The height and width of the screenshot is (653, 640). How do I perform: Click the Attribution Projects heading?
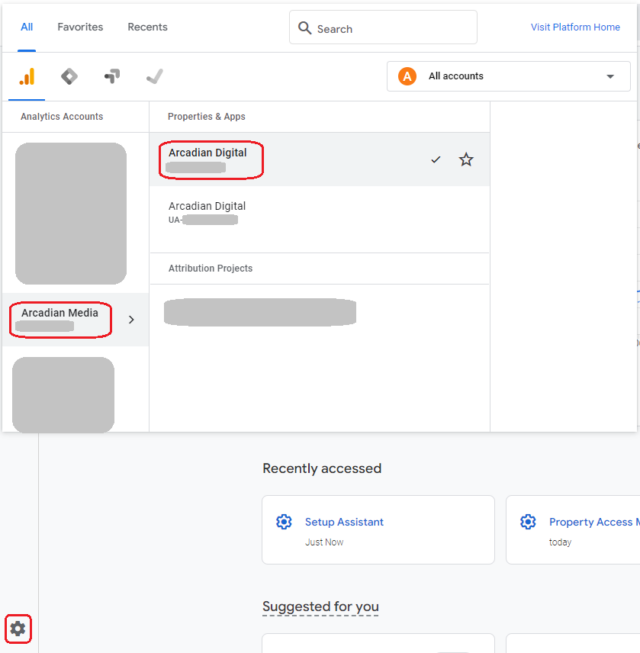click(x=210, y=268)
